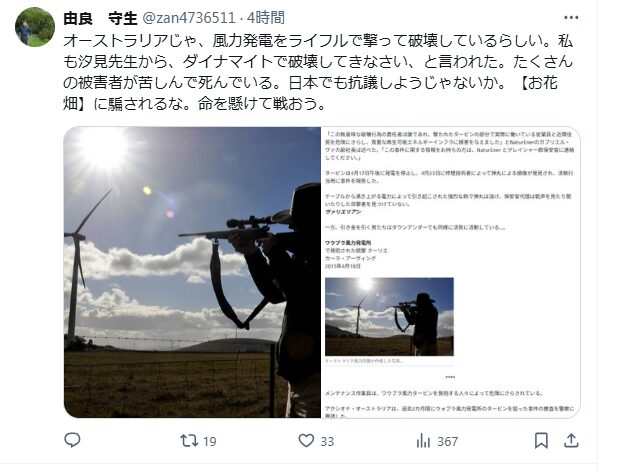Bookmark this tweet
Screen dimensions: 617x472
(x=541, y=441)
